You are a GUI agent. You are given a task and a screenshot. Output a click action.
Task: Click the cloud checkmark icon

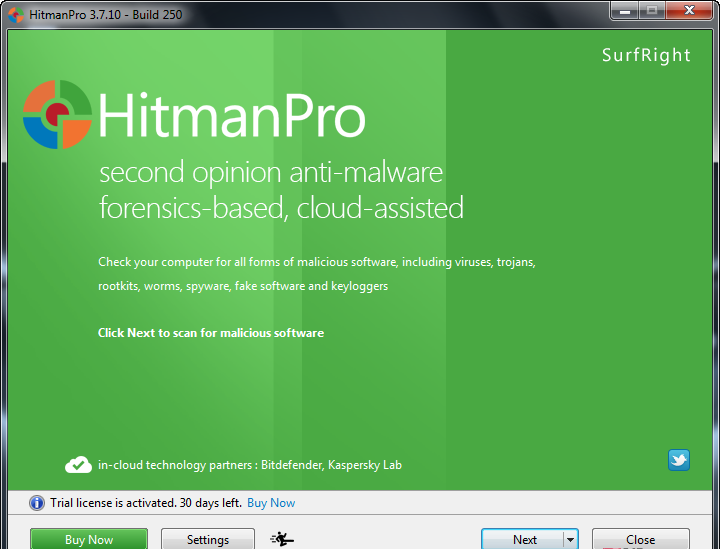tap(78, 465)
